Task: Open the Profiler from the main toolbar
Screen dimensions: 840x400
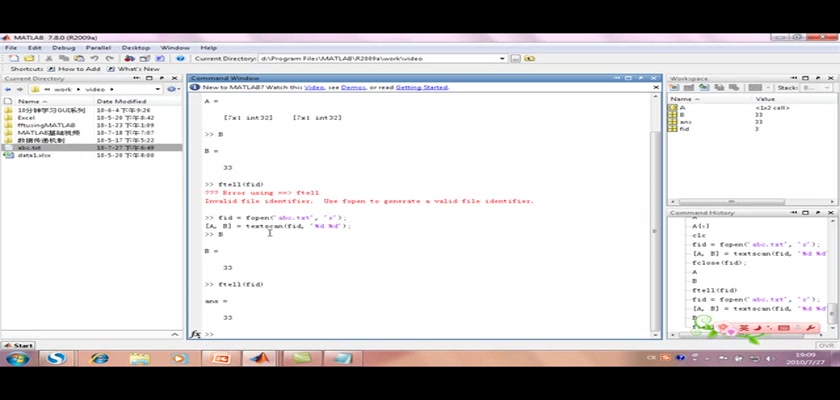Action: [160, 58]
